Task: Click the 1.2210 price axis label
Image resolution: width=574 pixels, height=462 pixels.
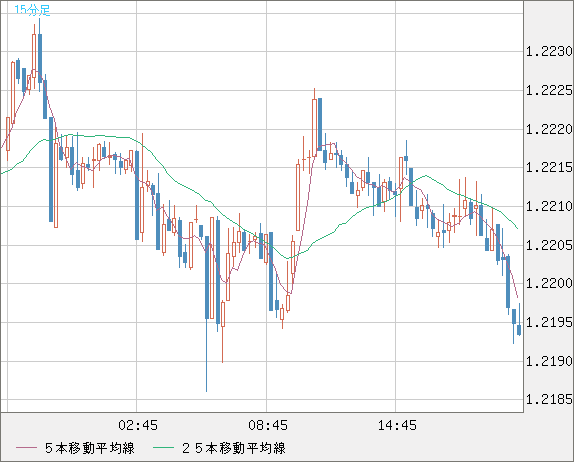Action: tap(549, 206)
